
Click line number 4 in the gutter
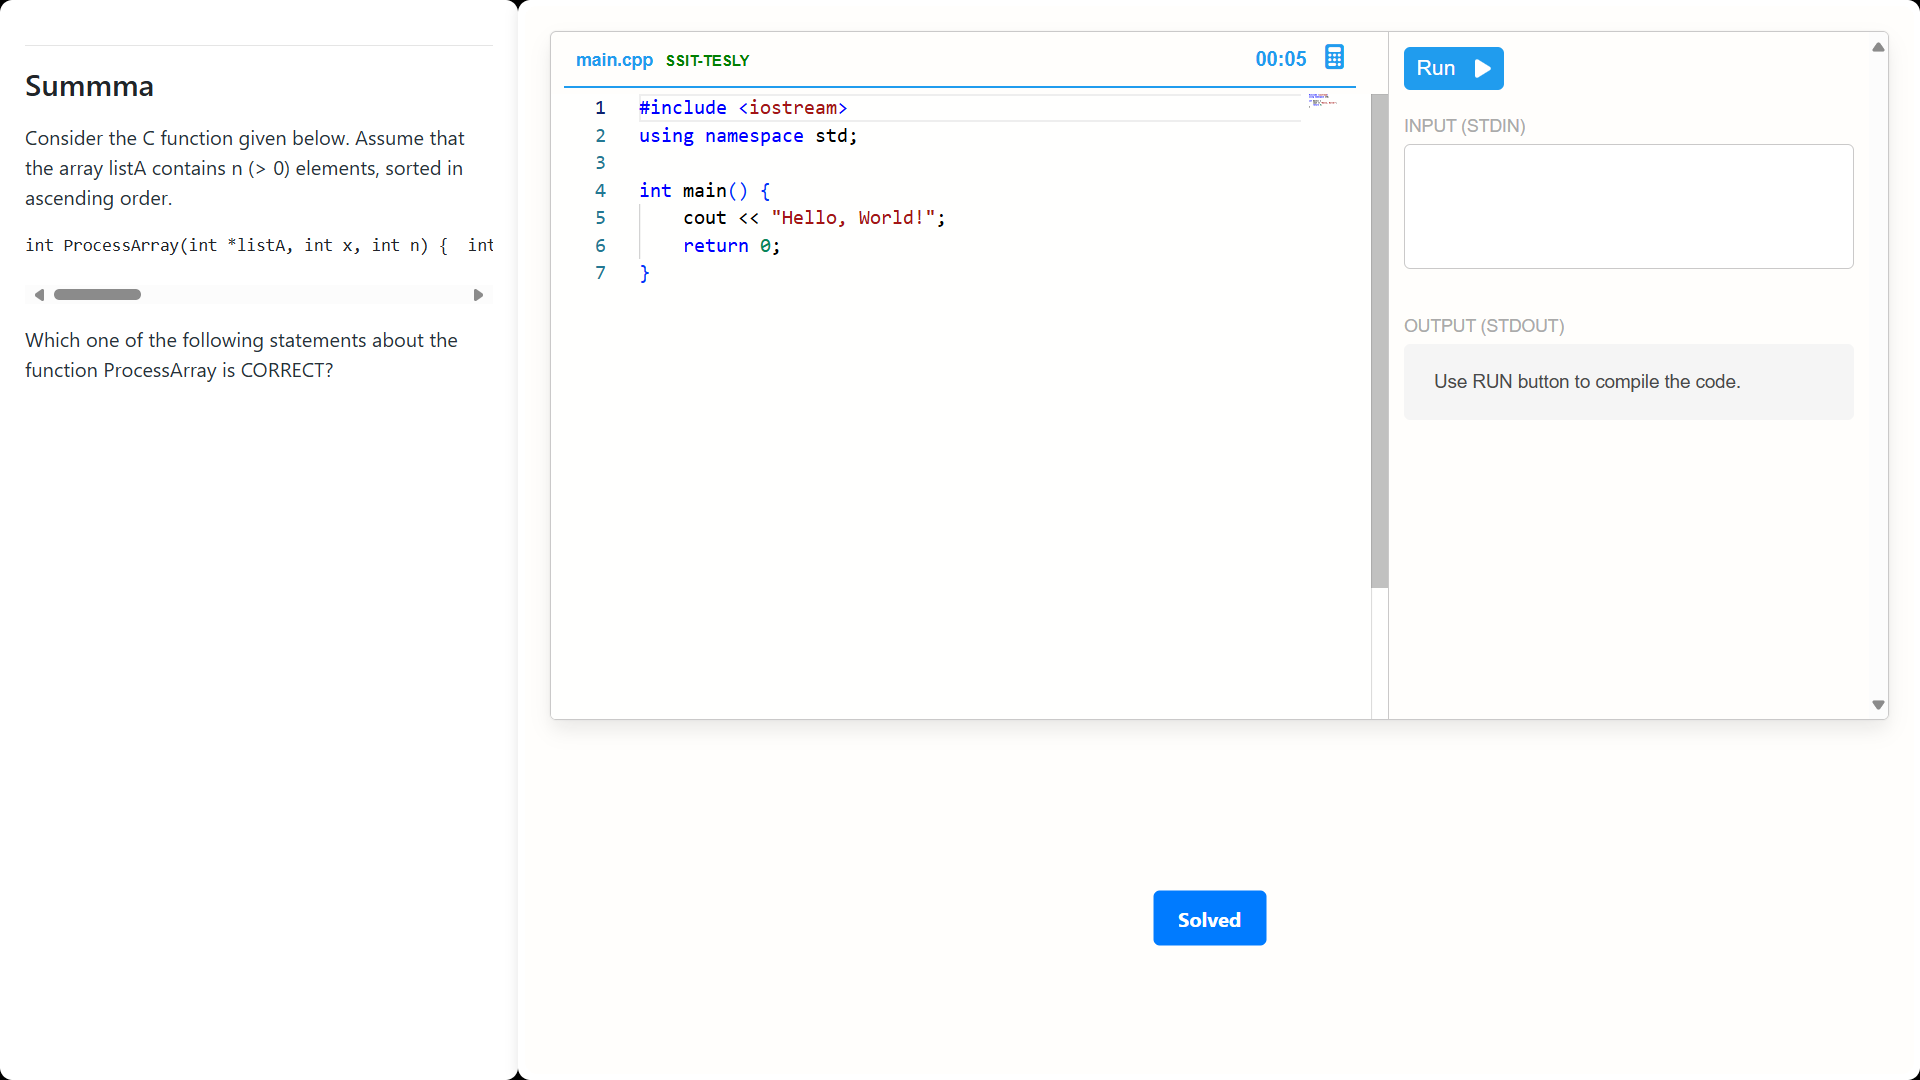coord(600,191)
